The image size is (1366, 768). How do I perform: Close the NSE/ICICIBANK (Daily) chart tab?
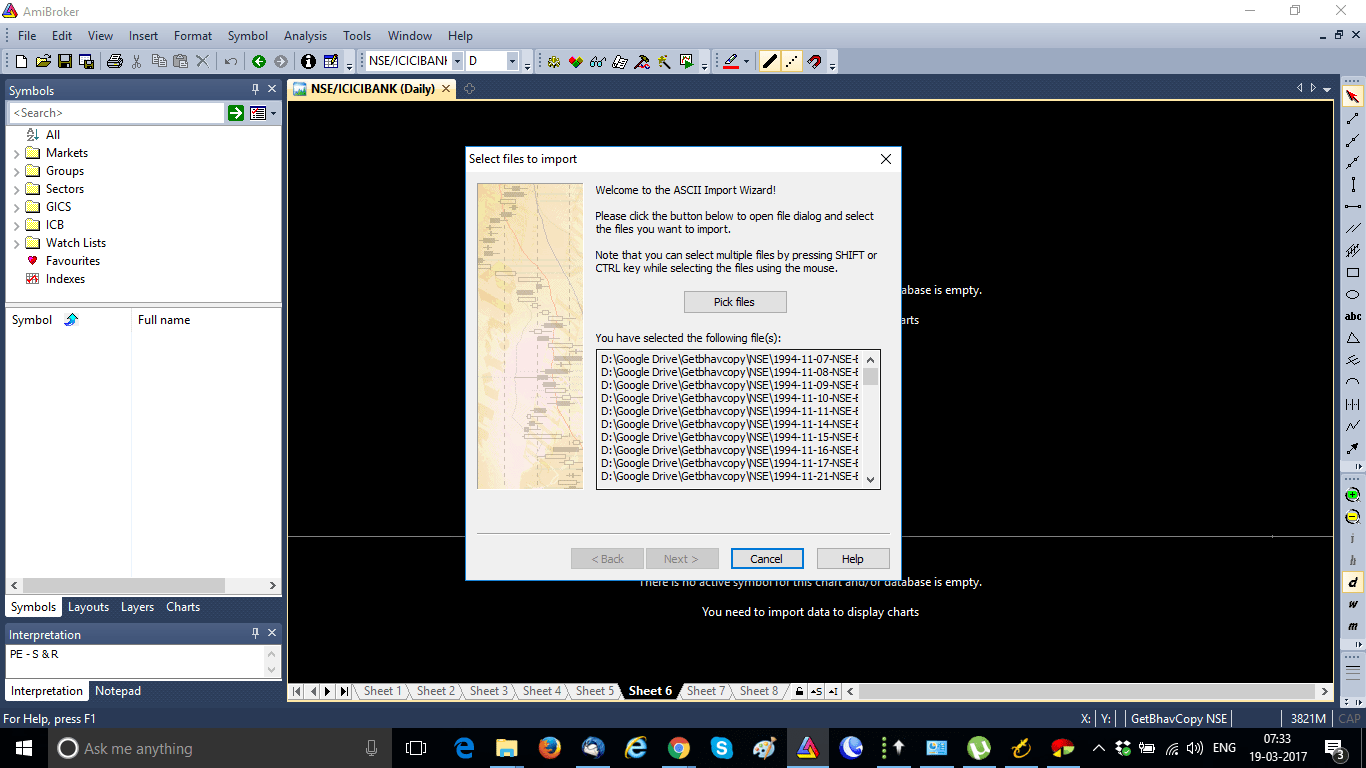coord(446,89)
